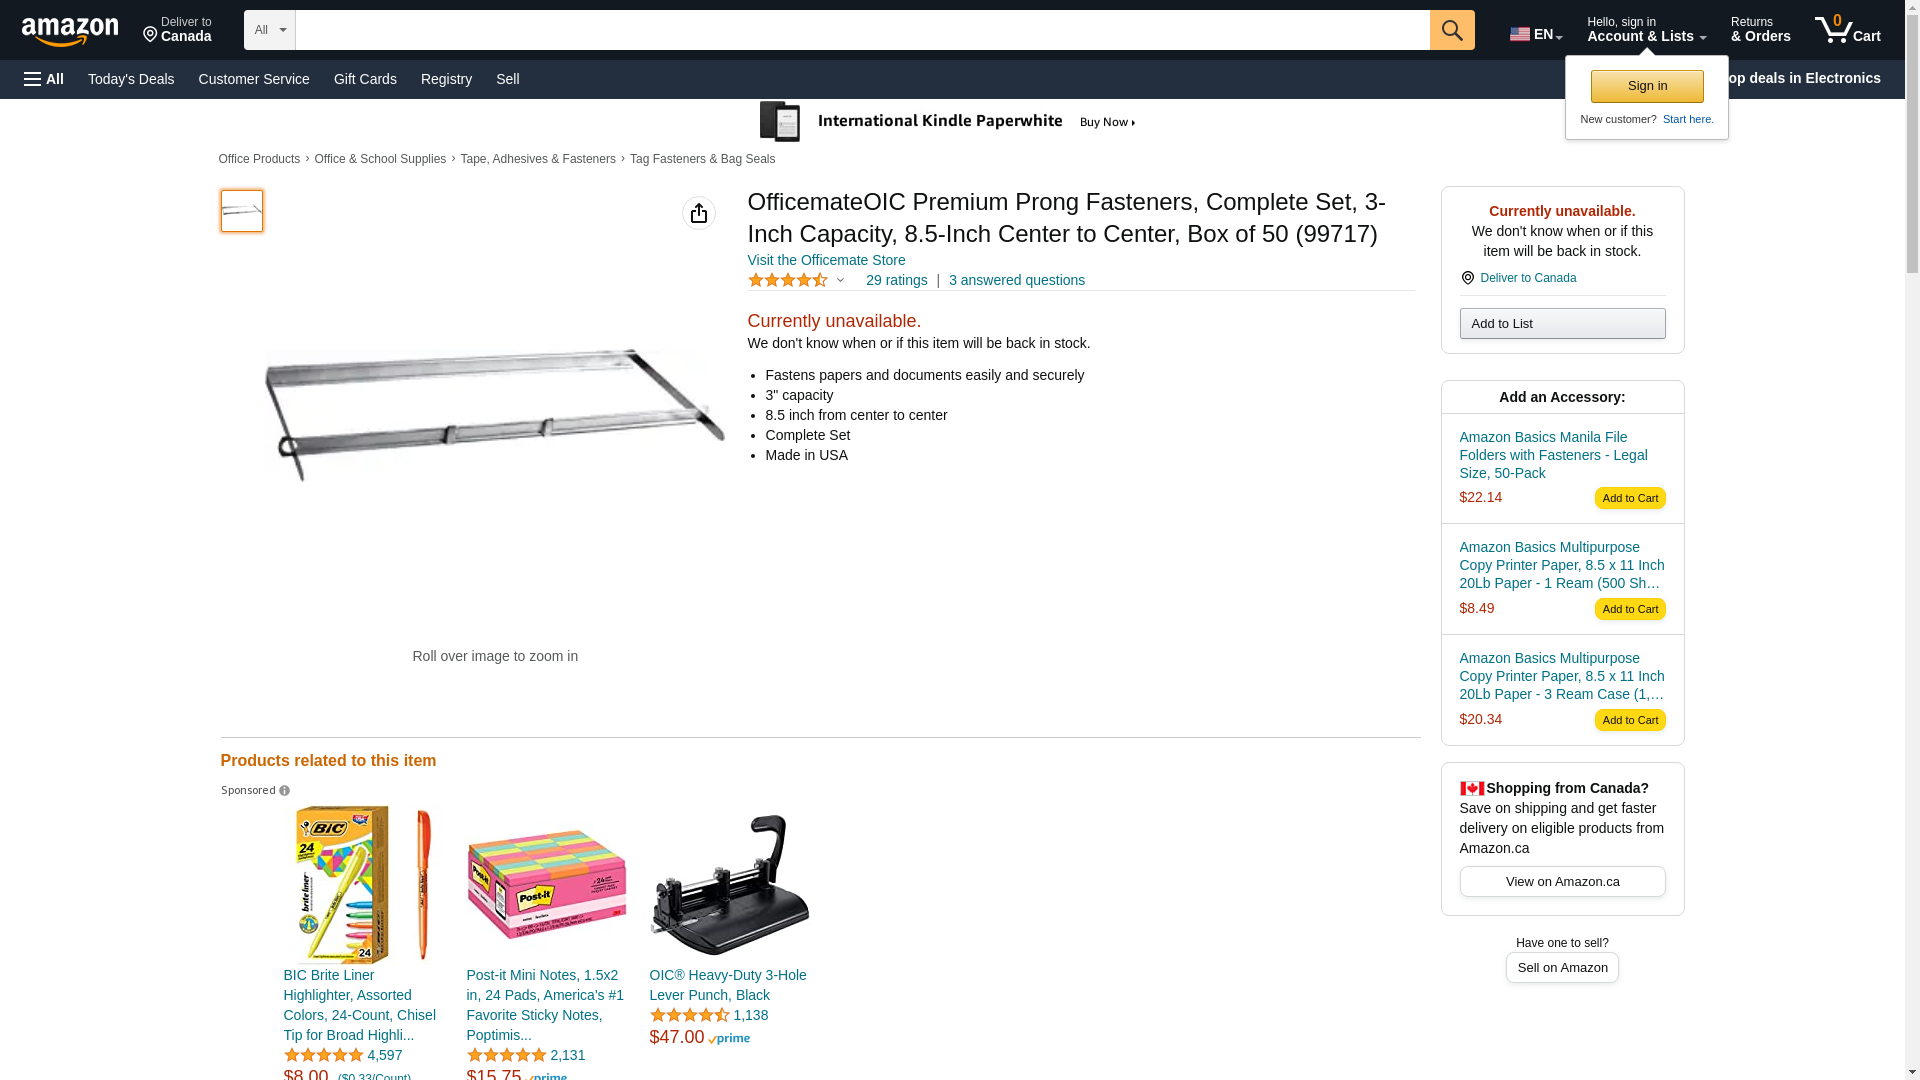Expand the Account & Lists menu
1920x1080 pixels.
coord(1646,30)
